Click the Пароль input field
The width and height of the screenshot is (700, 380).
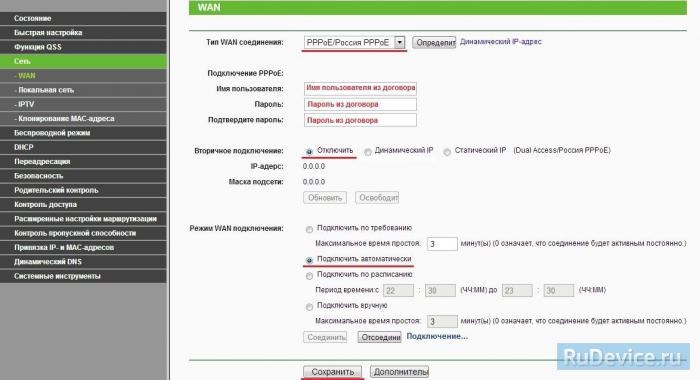point(360,104)
